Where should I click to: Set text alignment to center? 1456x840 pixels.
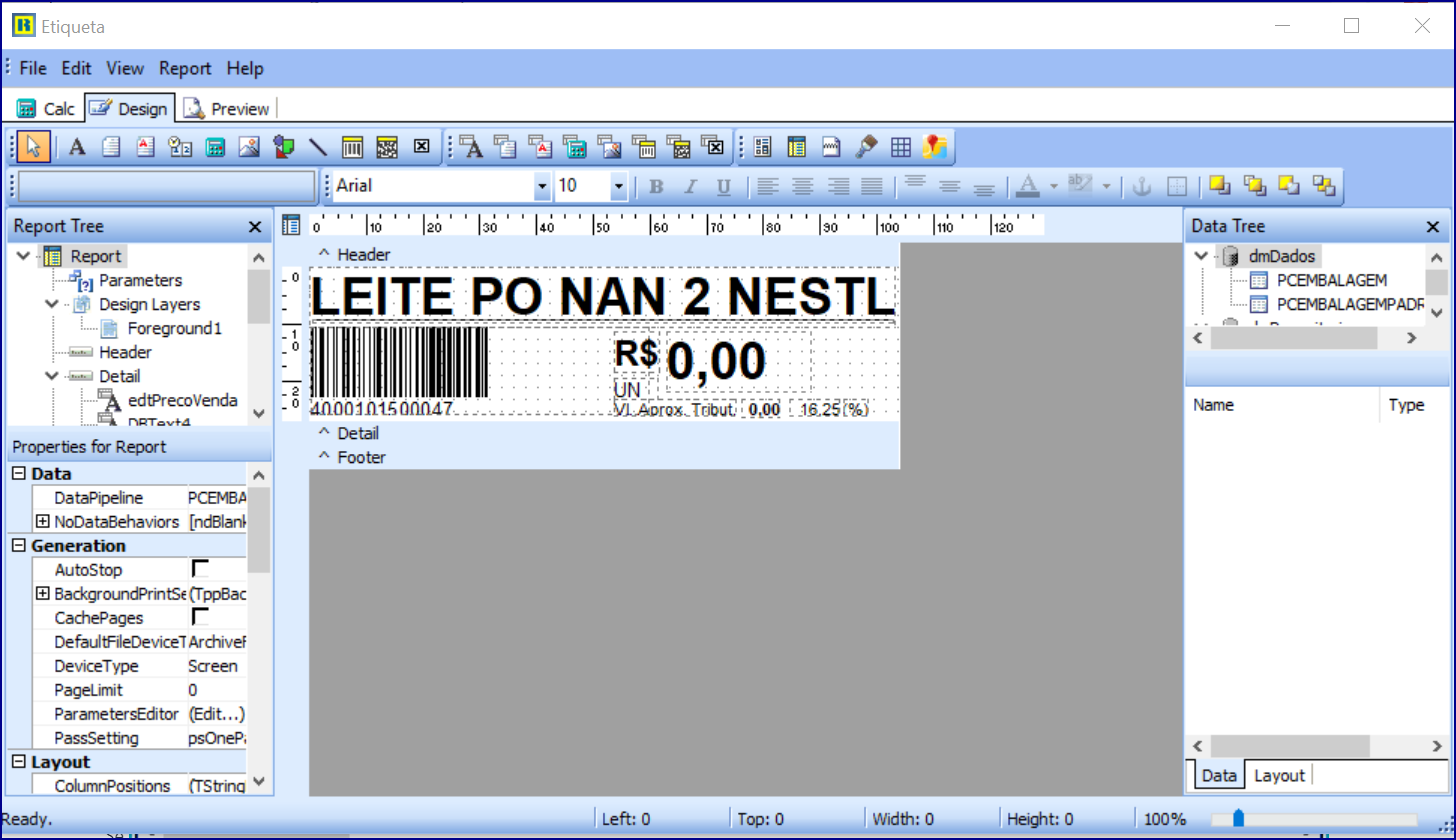pyautogui.click(x=802, y=186)
